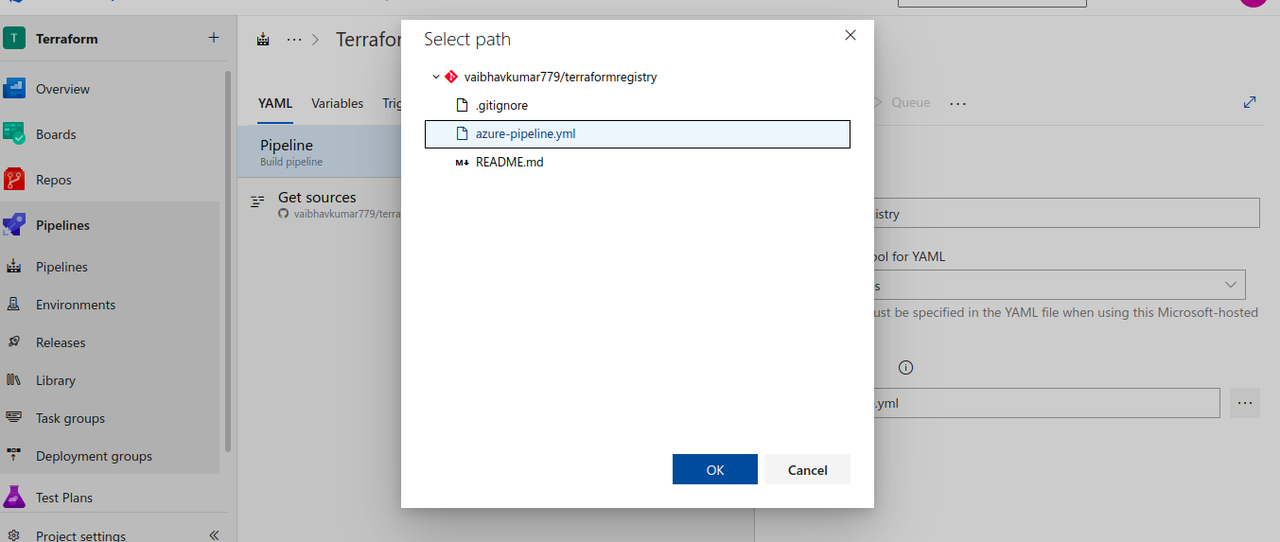Click the pipeline name input field
The image size is (1280, 542).
[1065, 214]
